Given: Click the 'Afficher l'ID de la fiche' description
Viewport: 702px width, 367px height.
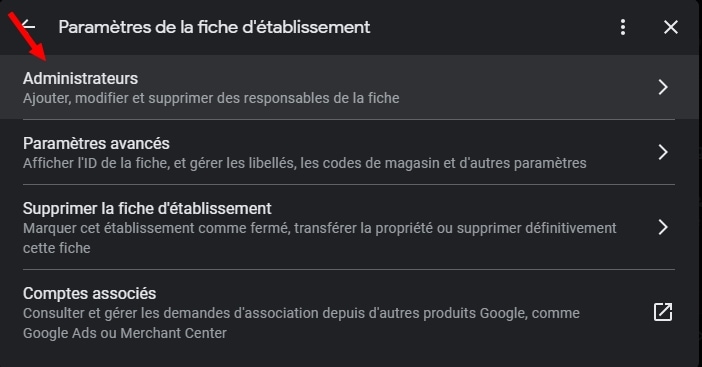Looking at the screenshot, I should click(x=304, y=163).
